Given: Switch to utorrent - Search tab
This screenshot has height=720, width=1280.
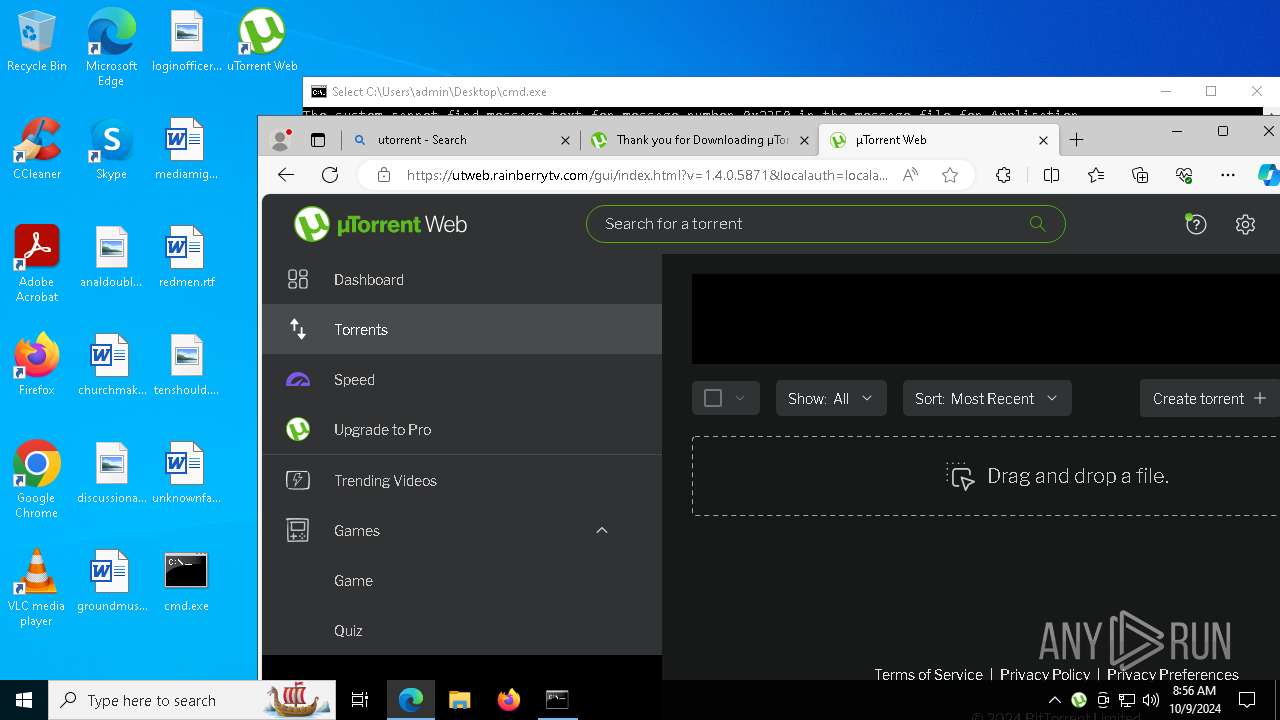Looking at the screenshot, I should pos(460,140).
